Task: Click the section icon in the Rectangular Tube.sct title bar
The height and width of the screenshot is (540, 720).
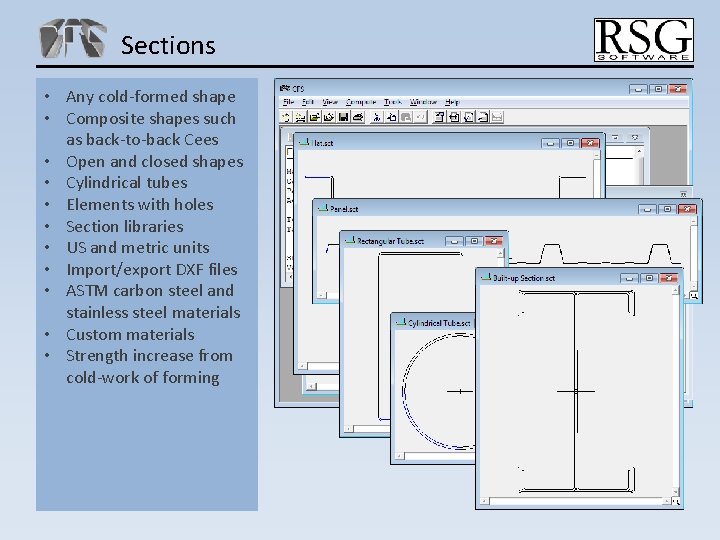Action: click(x=350, y=241)
